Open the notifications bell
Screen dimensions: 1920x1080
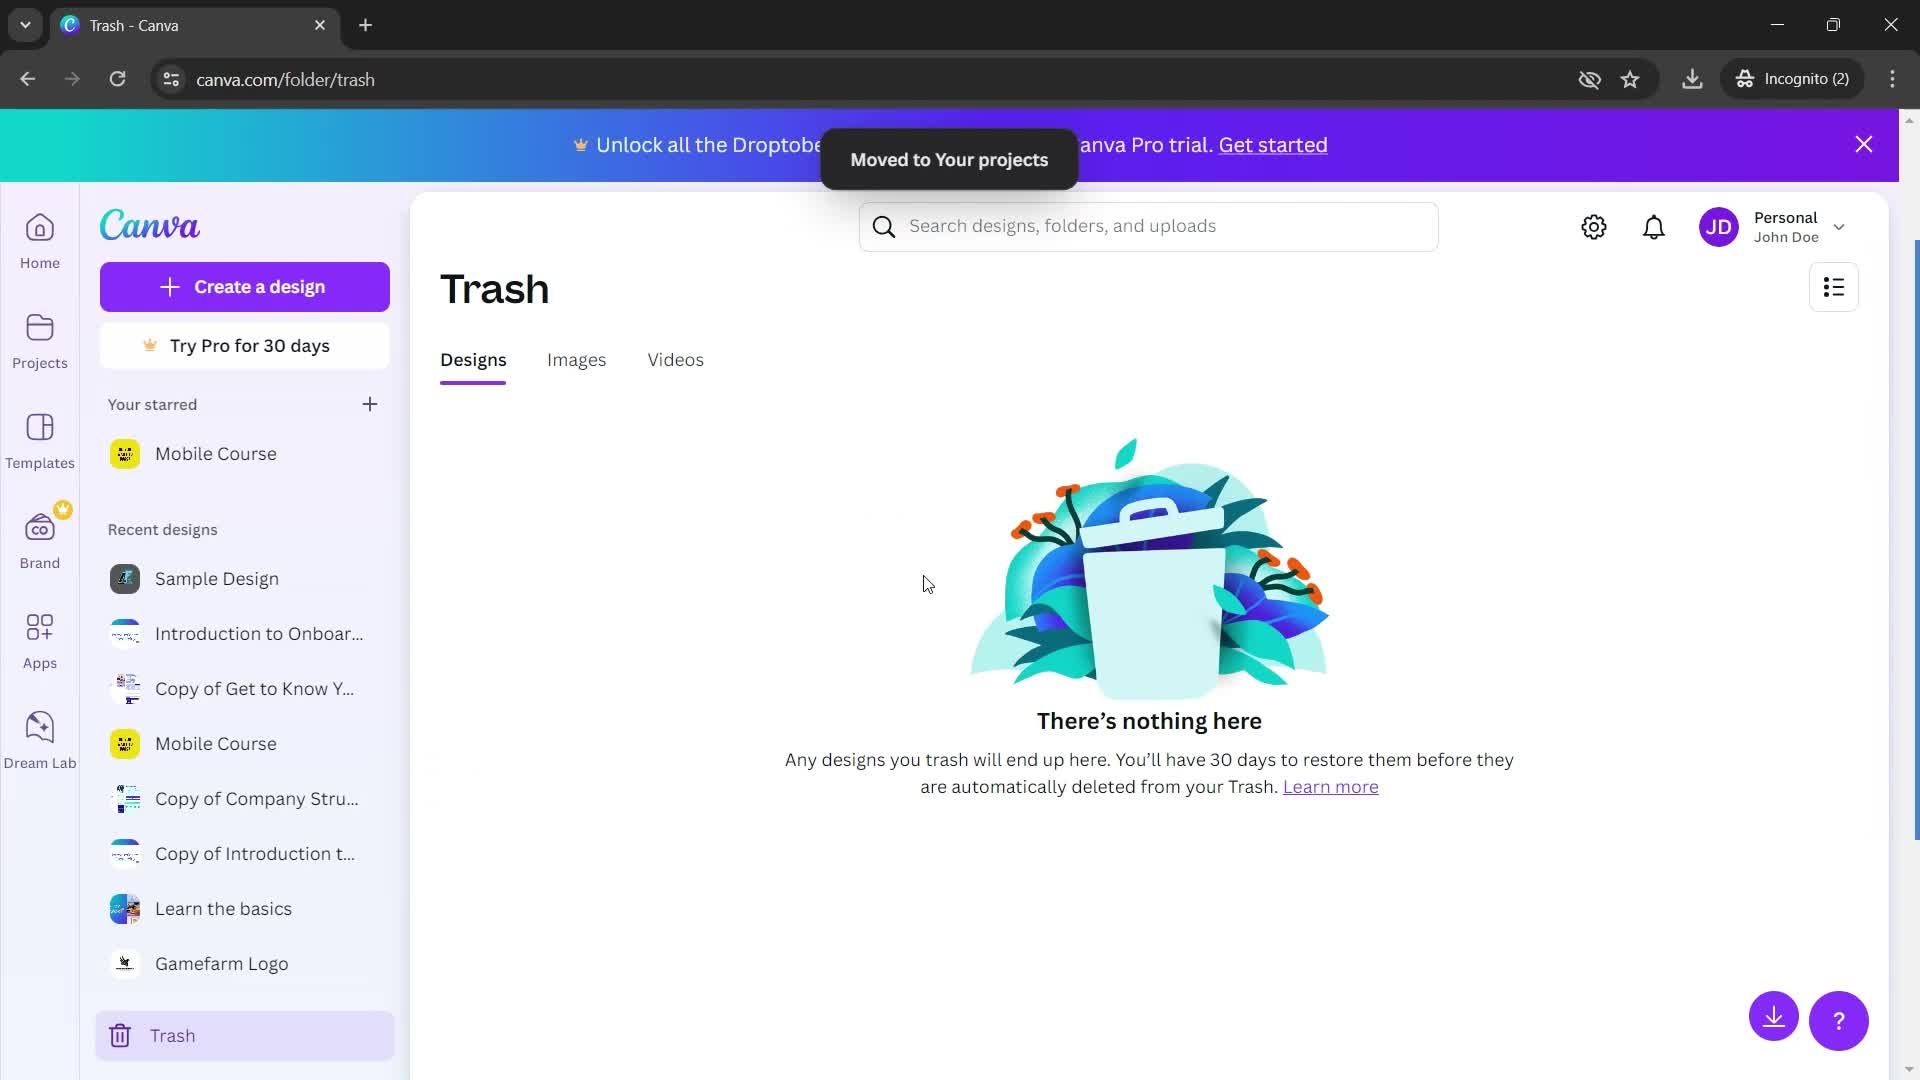point(1654,227)
